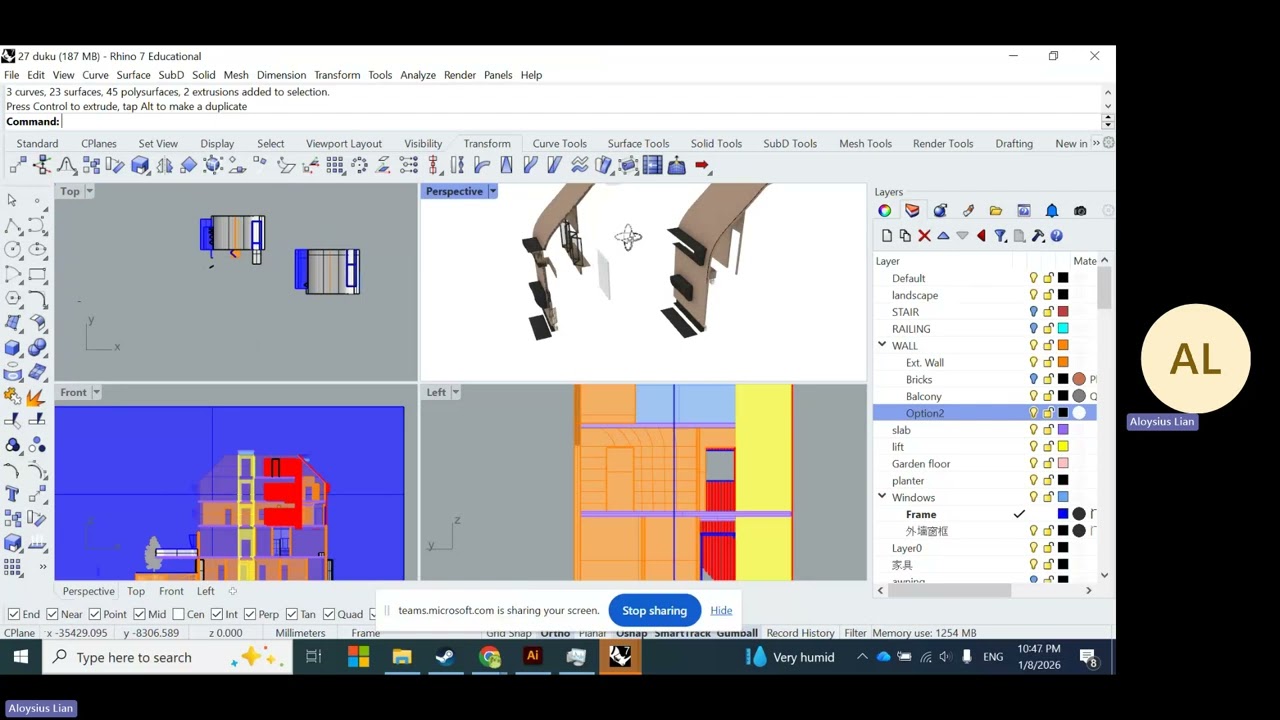Screen dimensions: 1280x720
Task: Select the Circle tool in left sidebar
Action: pos(13,250)
